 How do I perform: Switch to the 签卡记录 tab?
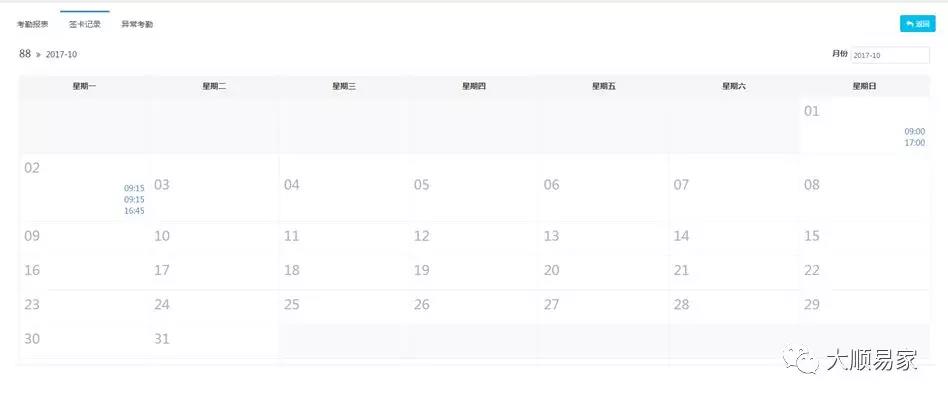click(x=85, y=24)
